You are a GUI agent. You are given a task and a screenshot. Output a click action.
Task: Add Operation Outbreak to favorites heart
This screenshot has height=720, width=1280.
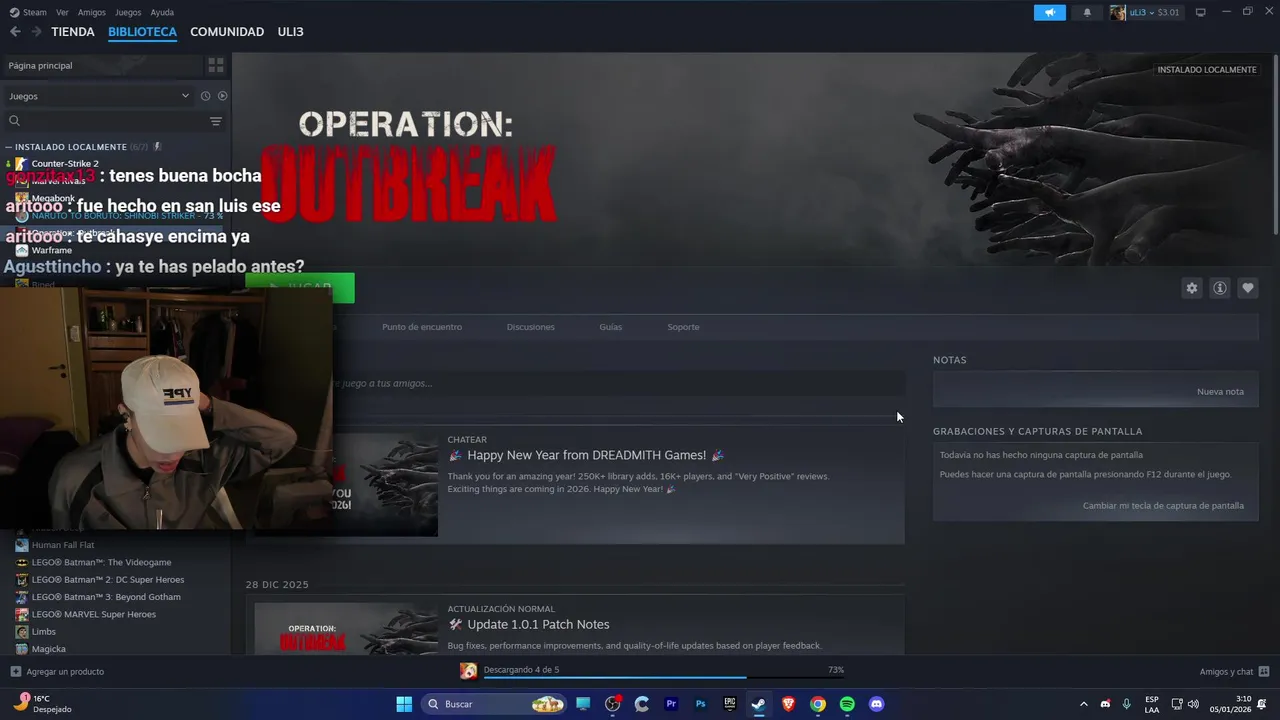(1248, 288)
